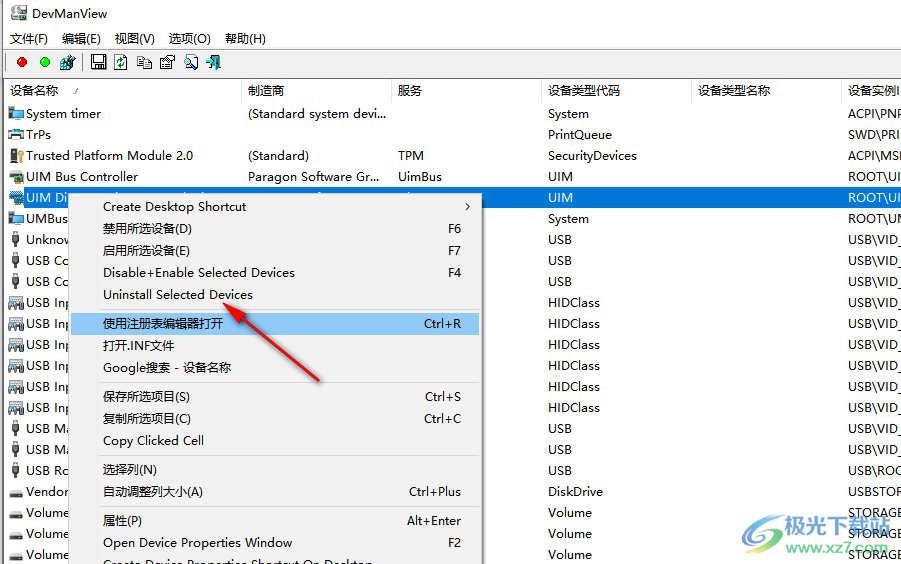Screen dimensions: 901x564
Task: Click the PrintQueue class cell
Action: coord(580,134)
